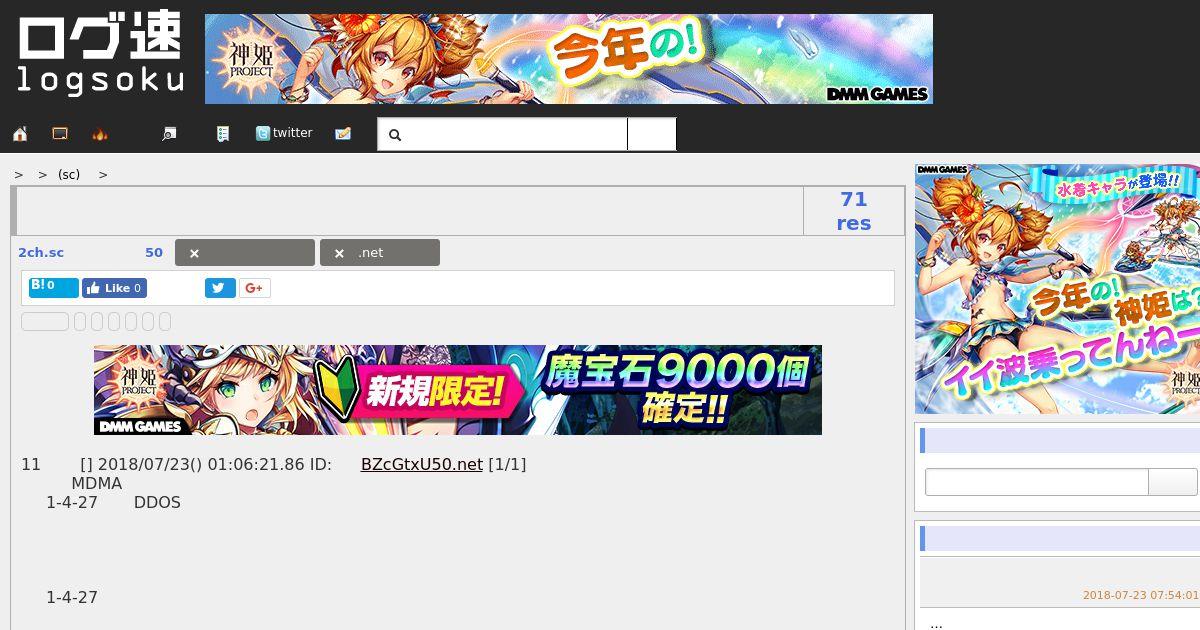1200x630 pixels.
Task: Click the blue twitter bird nav icon
Action: (x=263, y=133)
